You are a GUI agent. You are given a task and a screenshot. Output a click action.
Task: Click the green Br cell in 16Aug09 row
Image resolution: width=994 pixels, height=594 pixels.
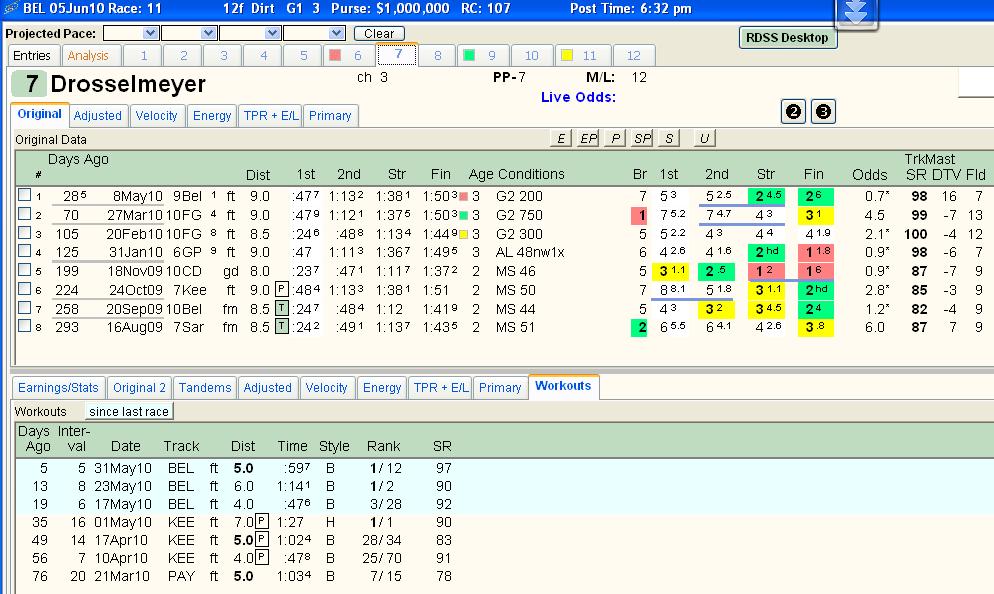tap(639, 328)
